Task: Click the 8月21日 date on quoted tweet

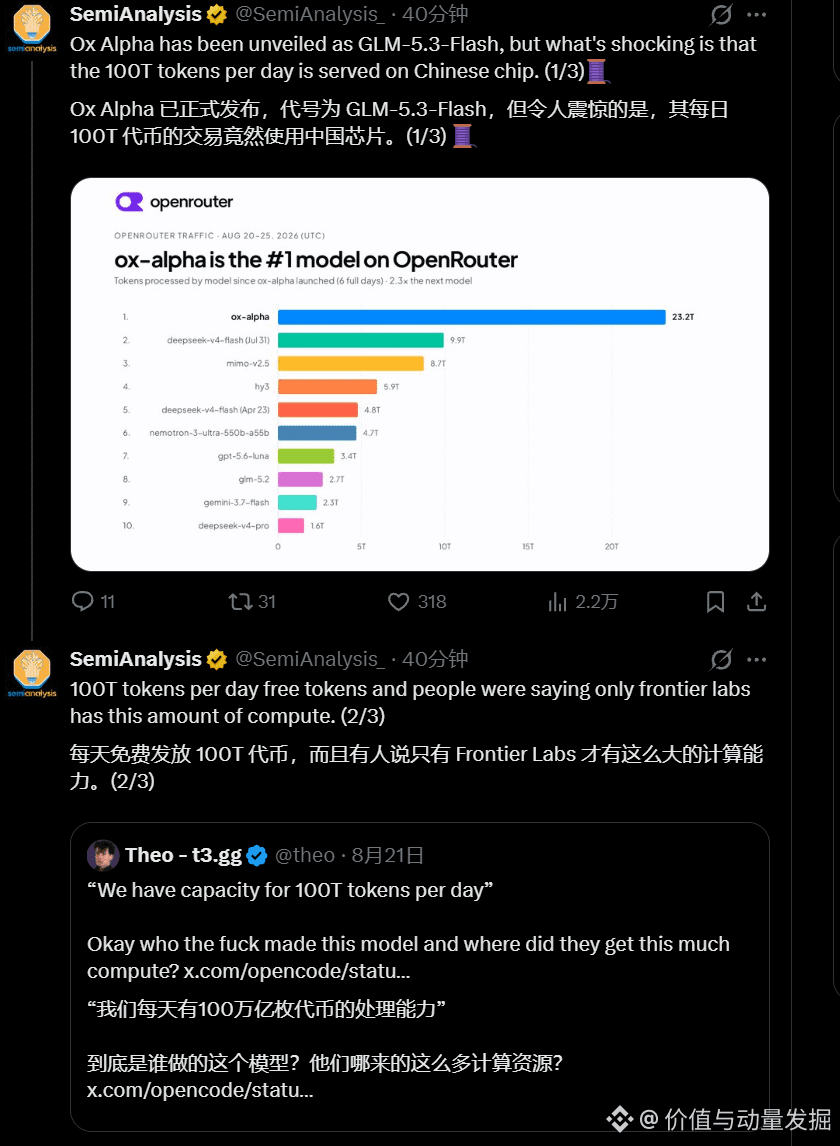Action: coord(387,855)
